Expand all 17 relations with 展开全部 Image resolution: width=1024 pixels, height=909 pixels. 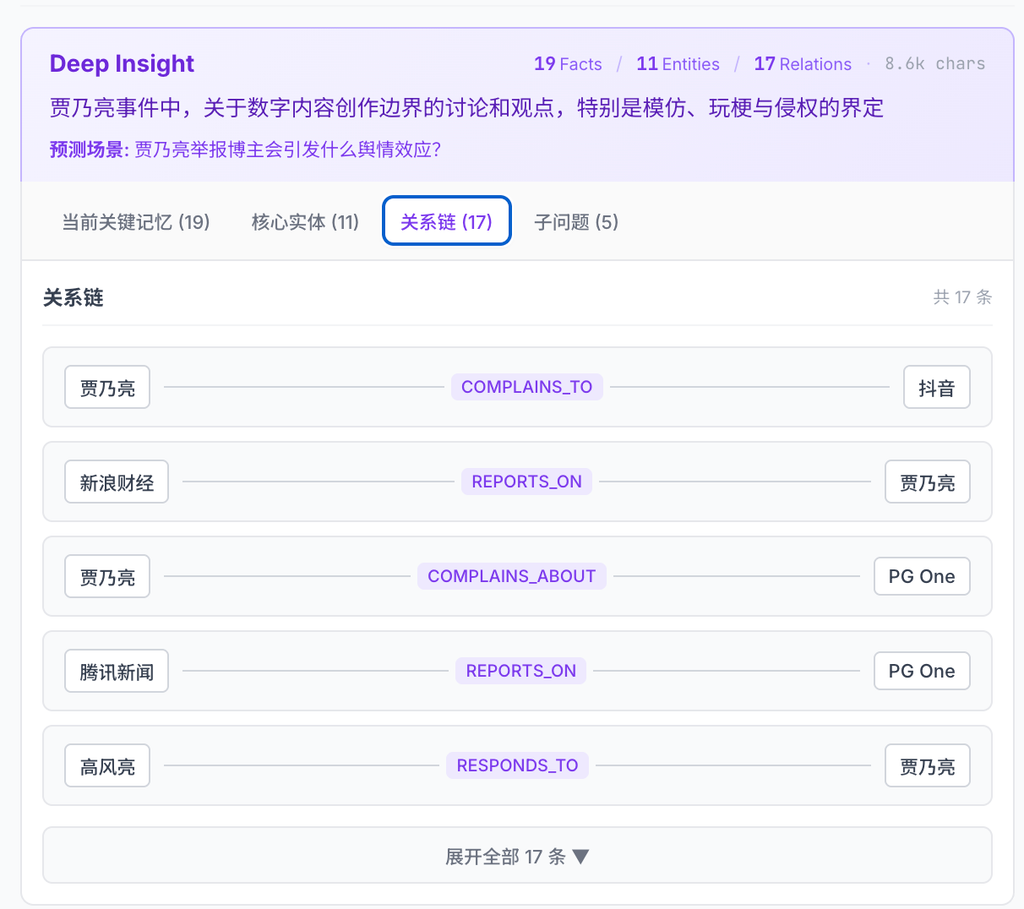(x=517, y=856)
